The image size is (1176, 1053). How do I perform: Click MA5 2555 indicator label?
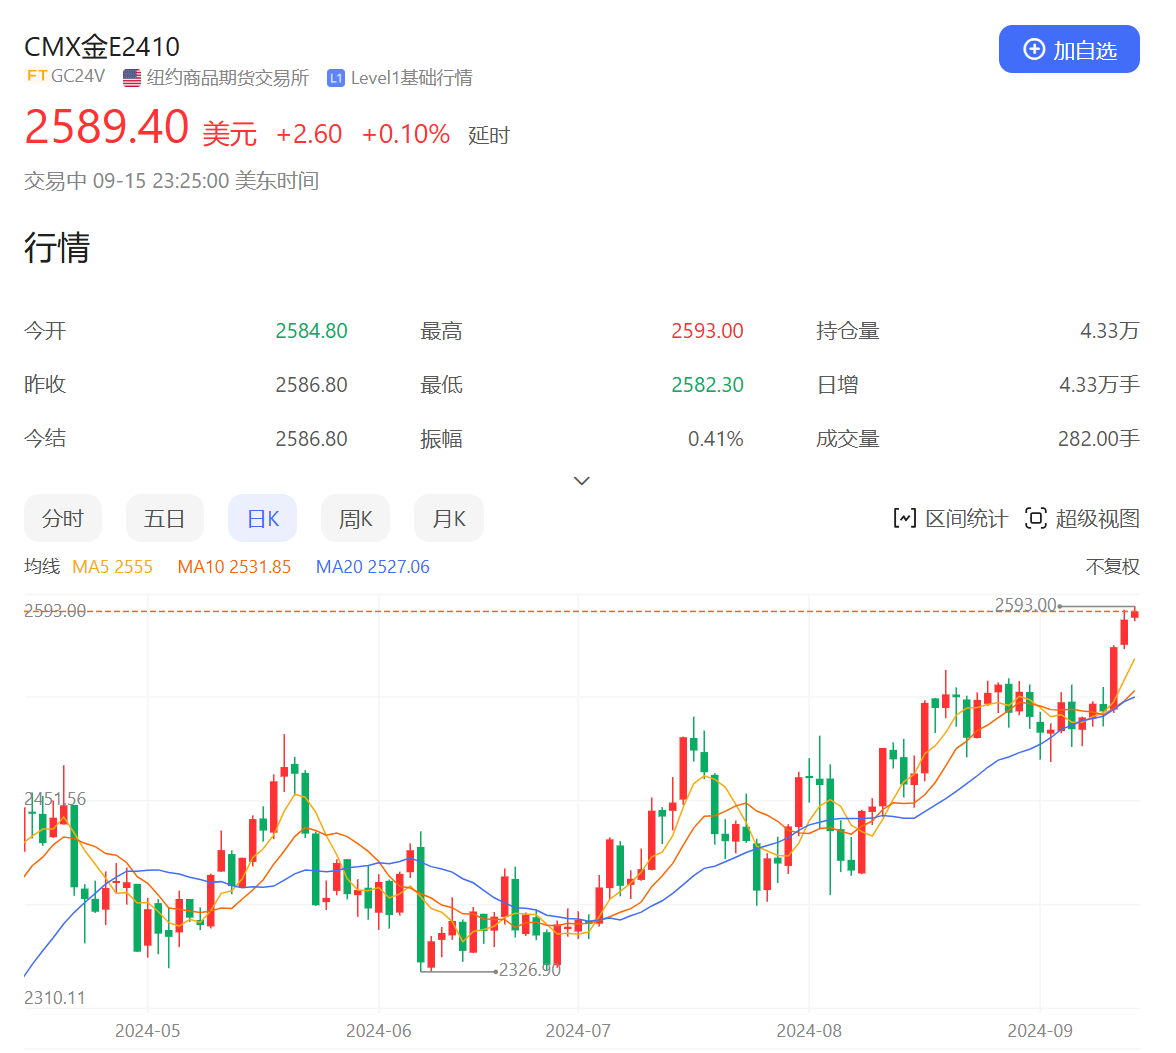coord(112,567)
